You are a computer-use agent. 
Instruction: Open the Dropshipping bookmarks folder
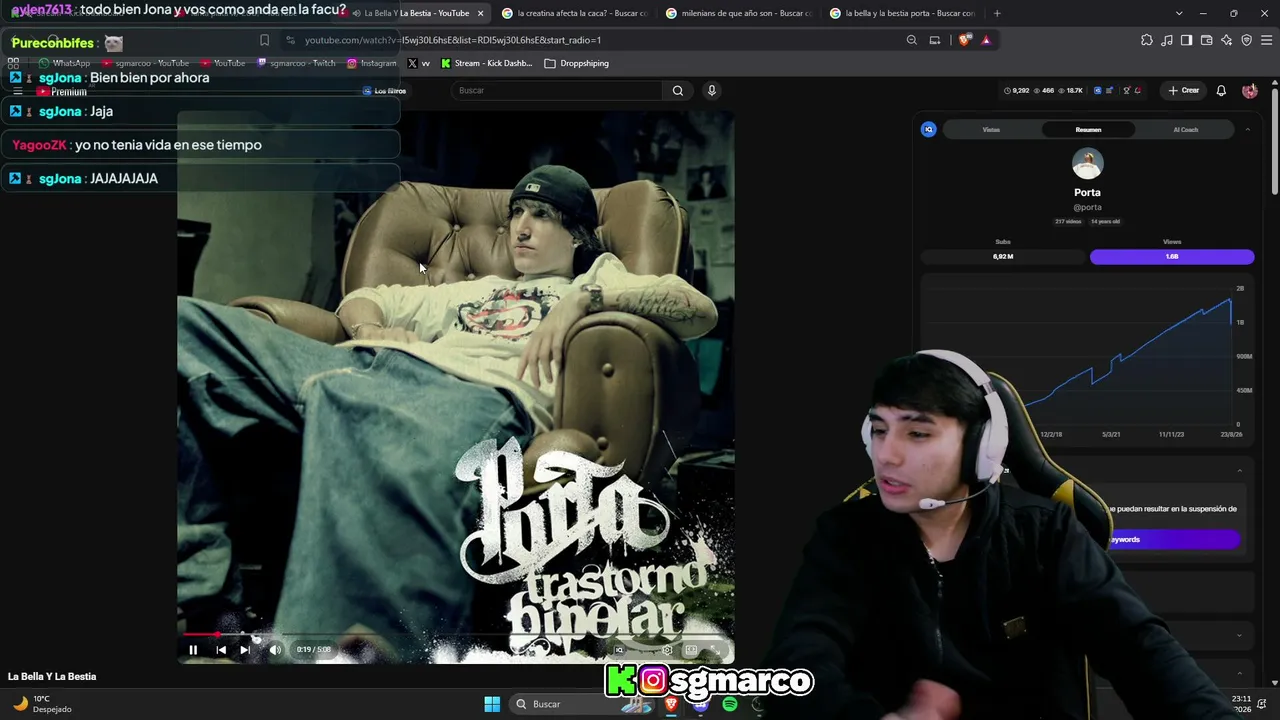pos(577,63)
